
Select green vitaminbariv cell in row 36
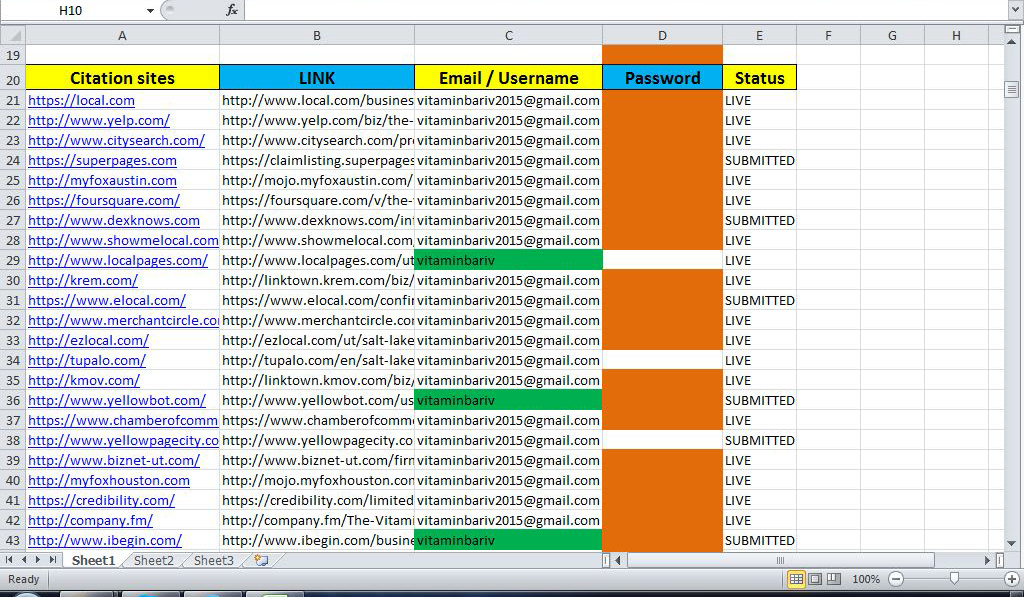[509, 400]
